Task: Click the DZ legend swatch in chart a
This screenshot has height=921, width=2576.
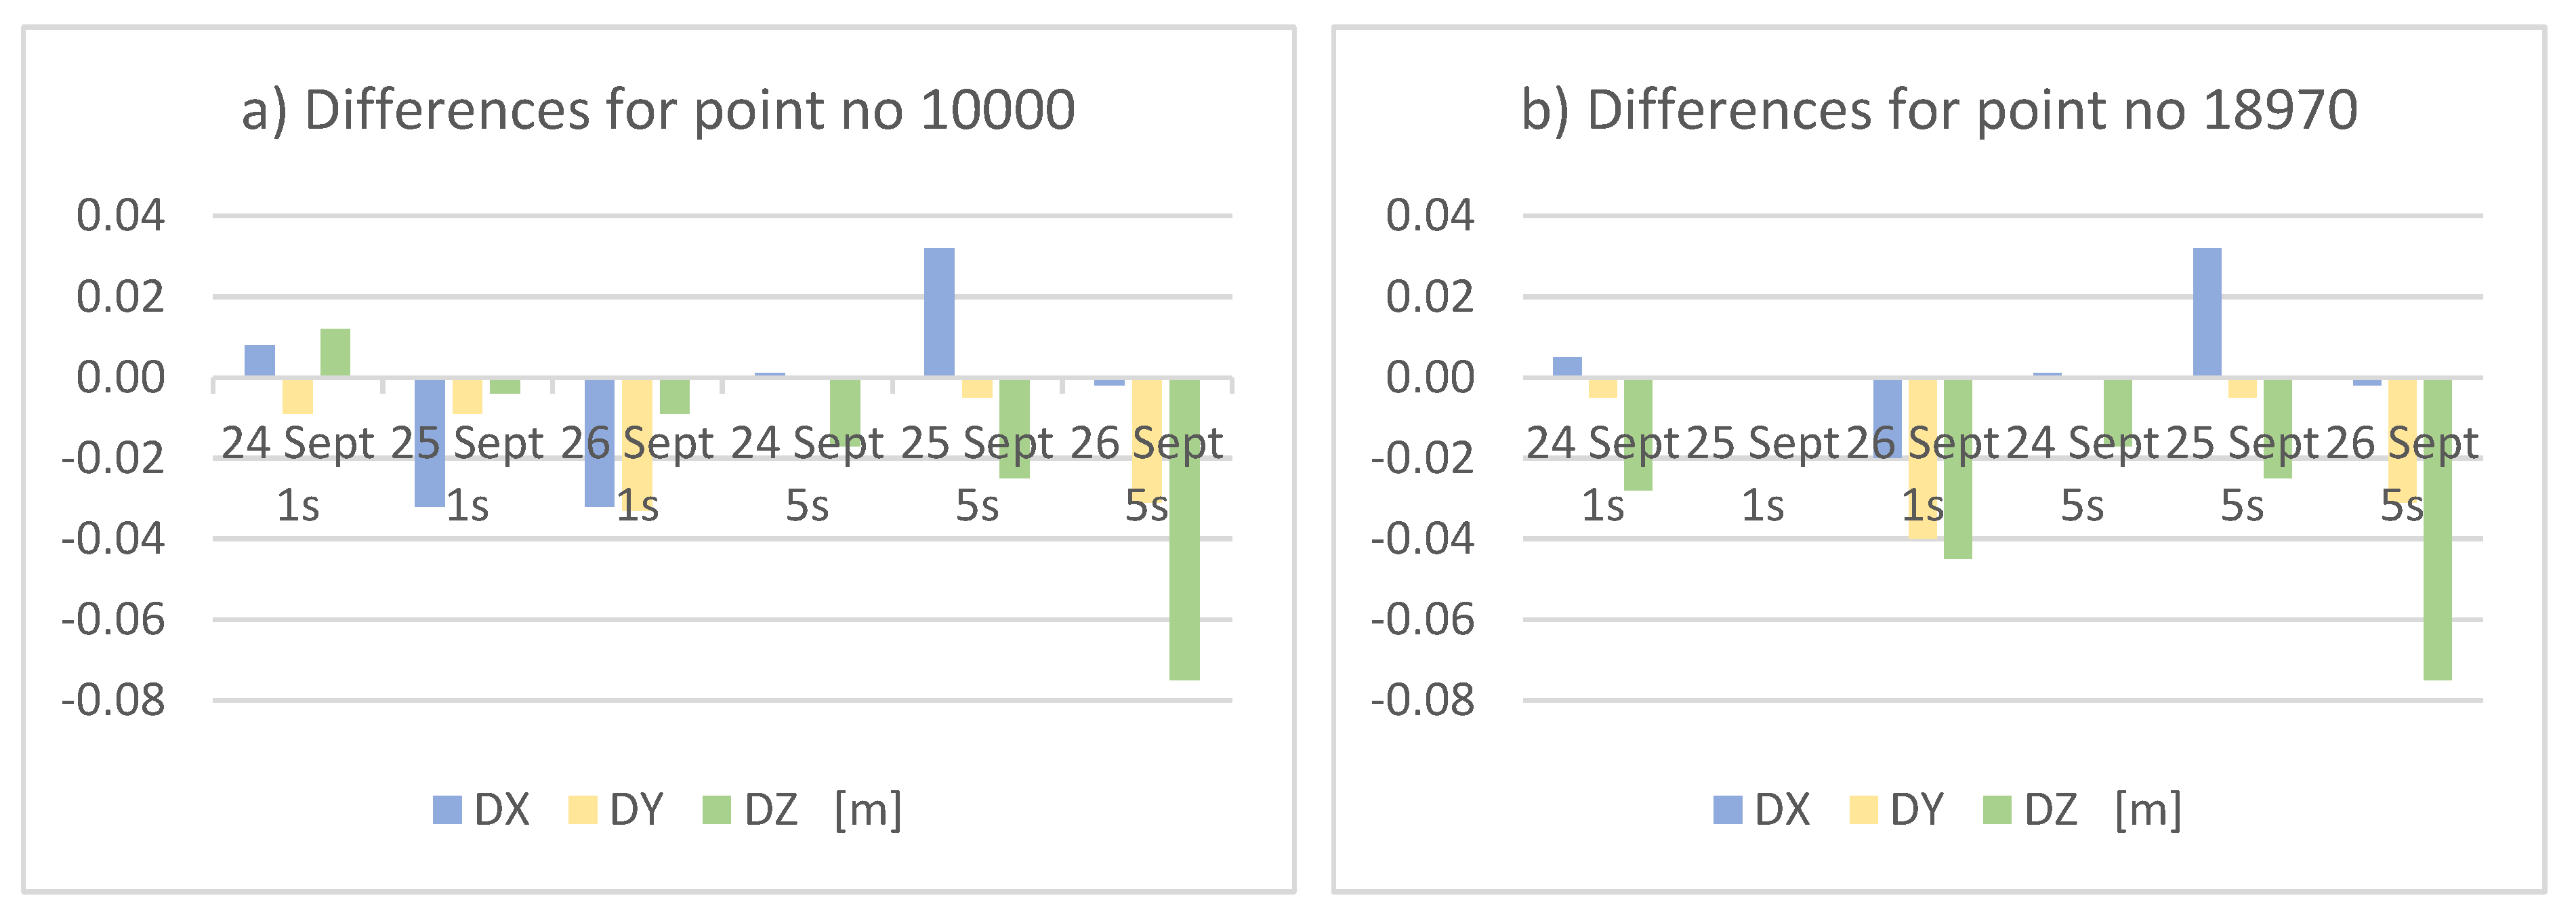Action: (717, 810)
